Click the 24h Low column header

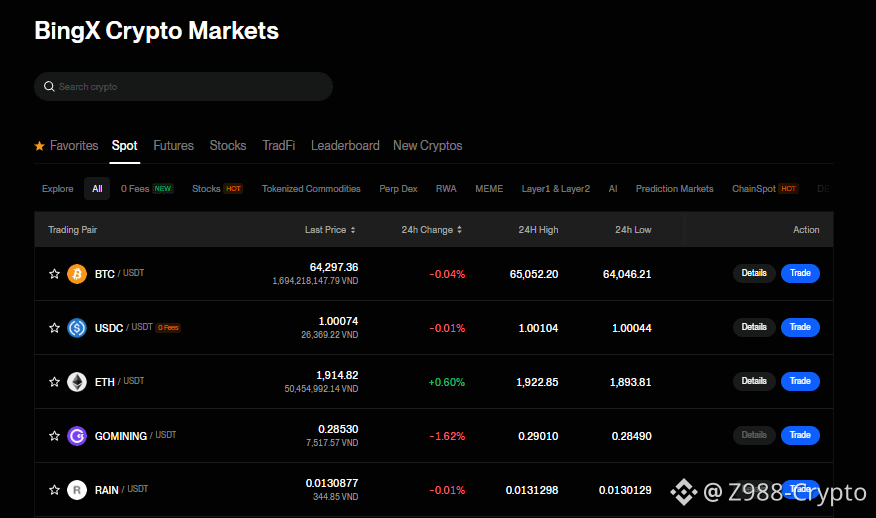(x=633, y=230)
